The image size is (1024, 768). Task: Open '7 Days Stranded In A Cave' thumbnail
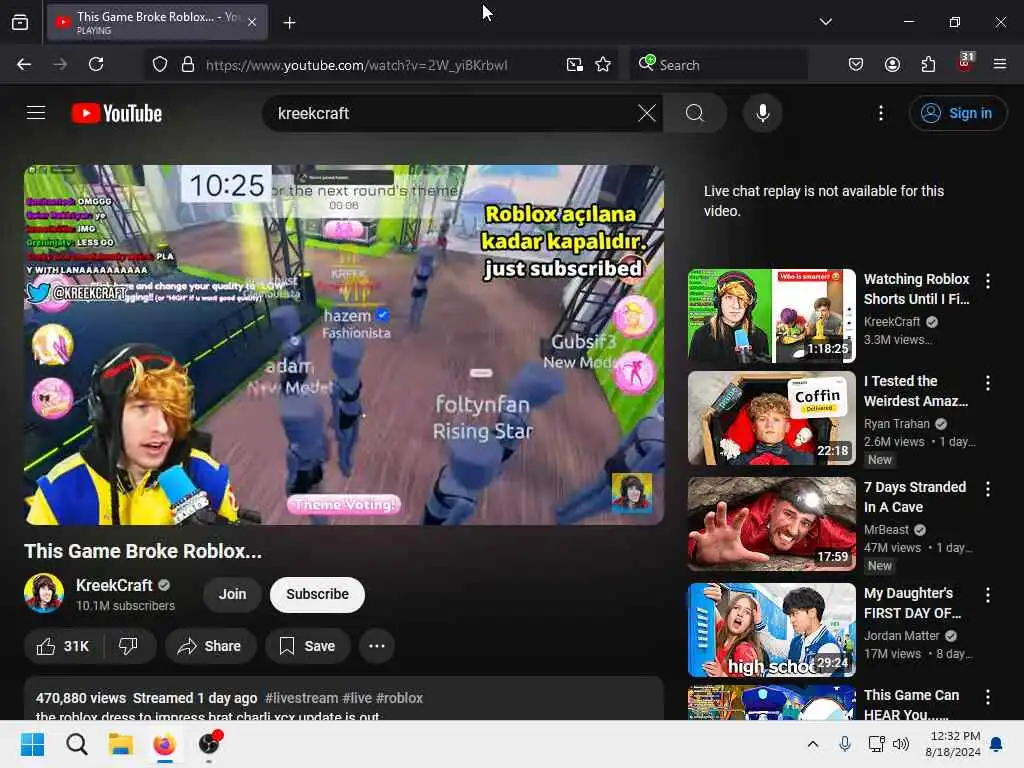click(x=771, y=524)
